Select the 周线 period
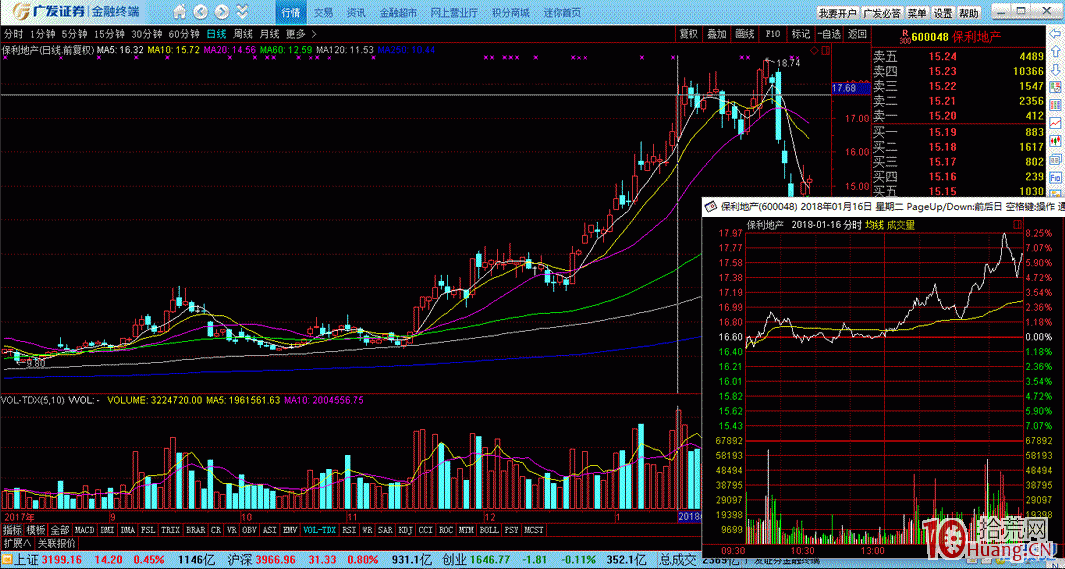The height and width of the screenshot is (569, 1065). (x=243, y=34)
